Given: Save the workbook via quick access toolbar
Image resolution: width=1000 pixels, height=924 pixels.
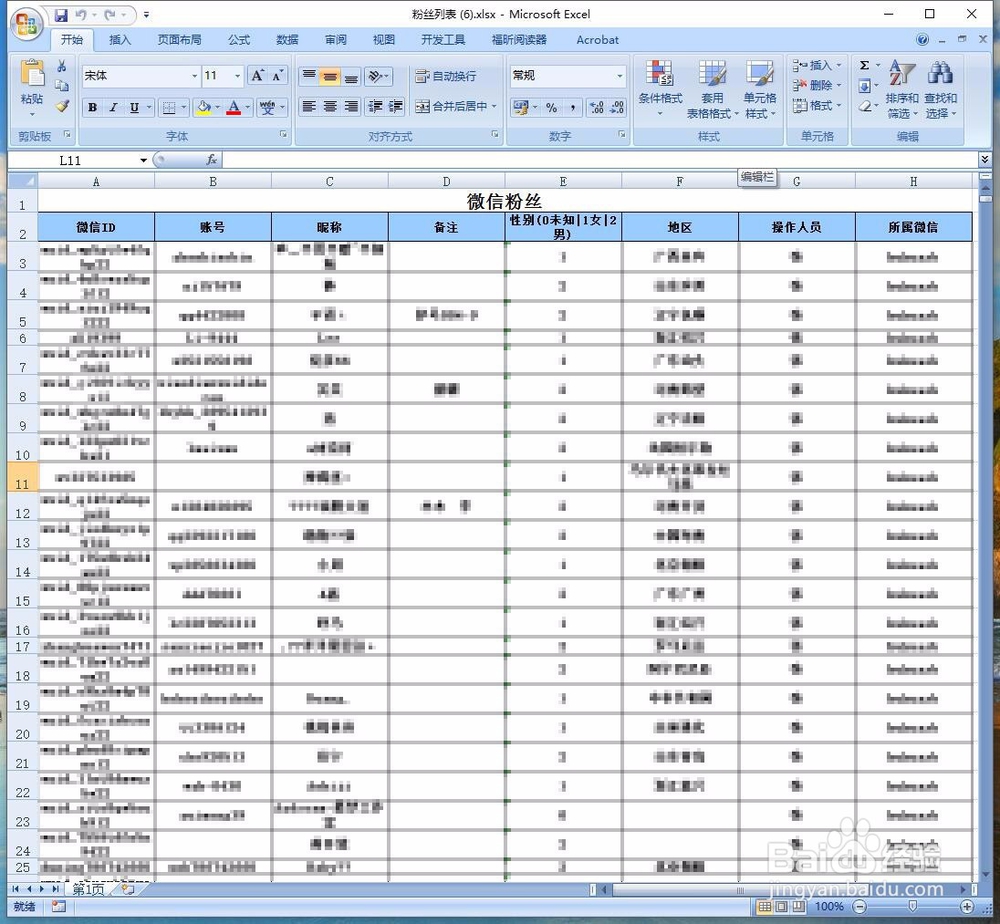Looking at the screenshot, I should [x=61, y=14].
